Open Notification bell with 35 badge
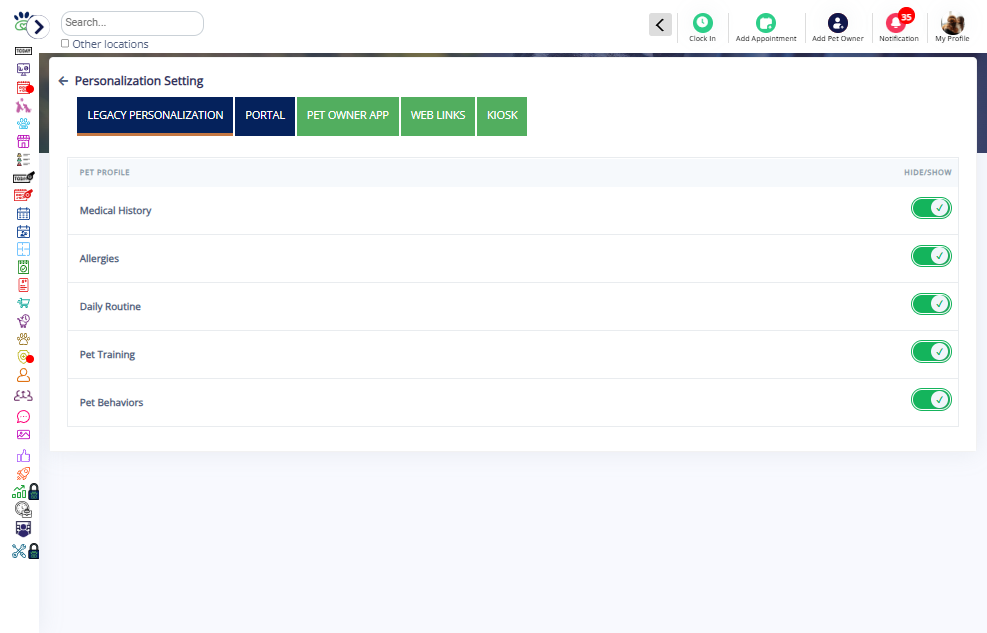Image resolution: width=987 pixels, height=633 pixels. click(x=899, y=26)
